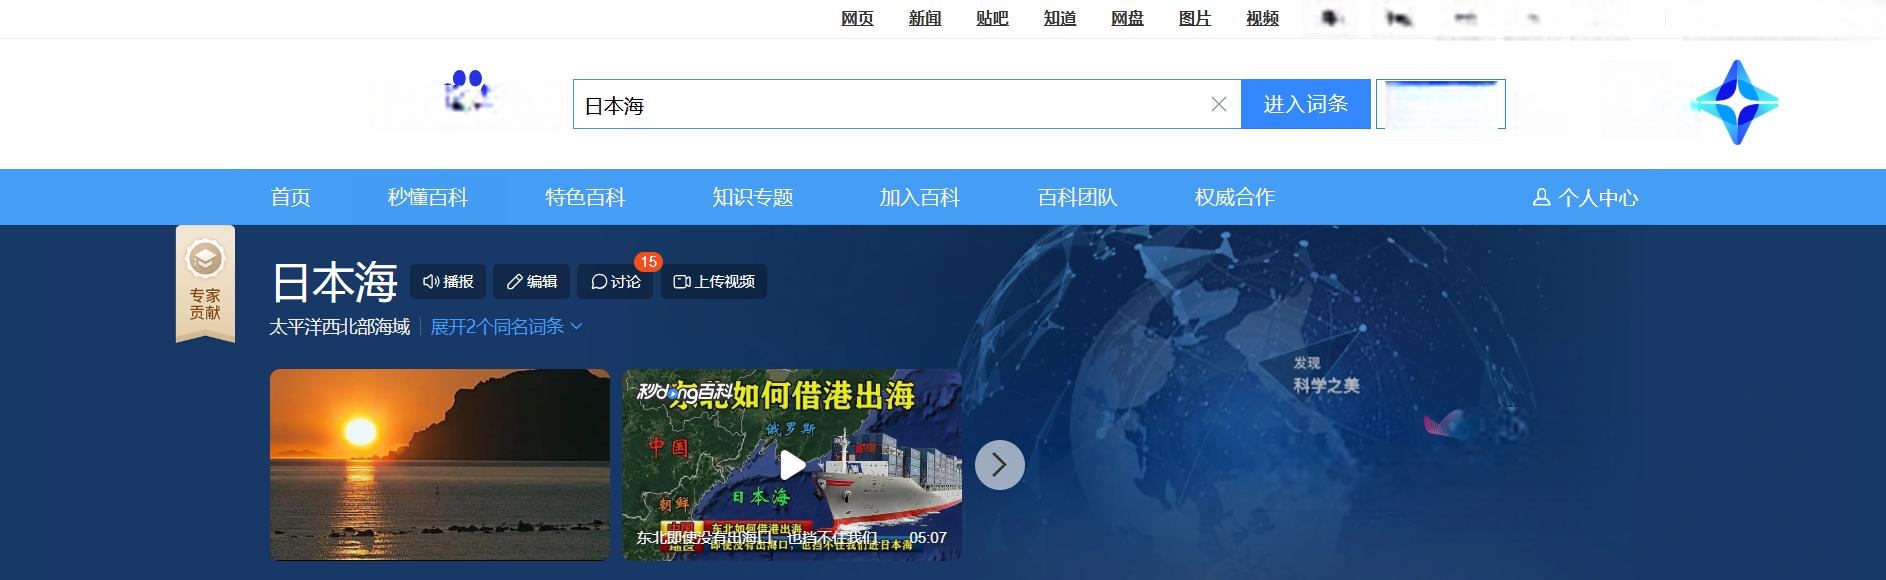The width and height of the screenshot is (1886, 580).
Task: Open 个人中心 user center
Action: click(1585, 198)
